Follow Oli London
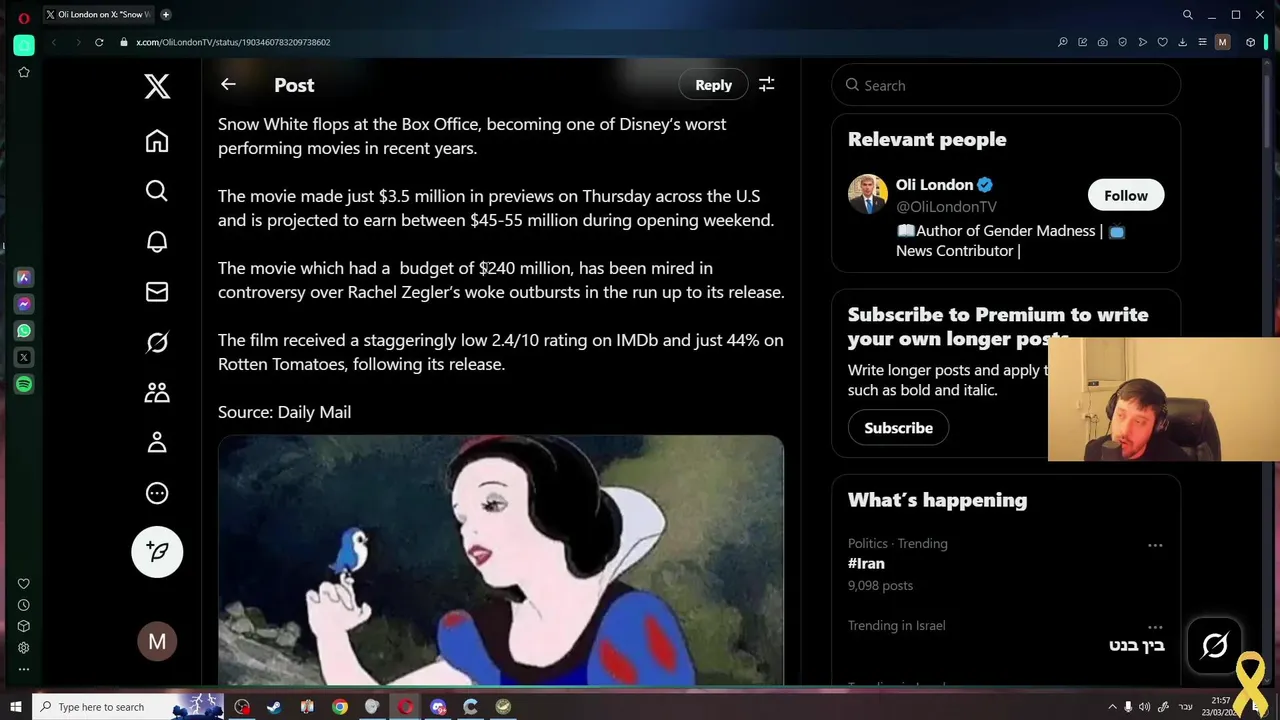Image resolution: width=1280 pixels, height=720 pixels. pos(1126,196)
